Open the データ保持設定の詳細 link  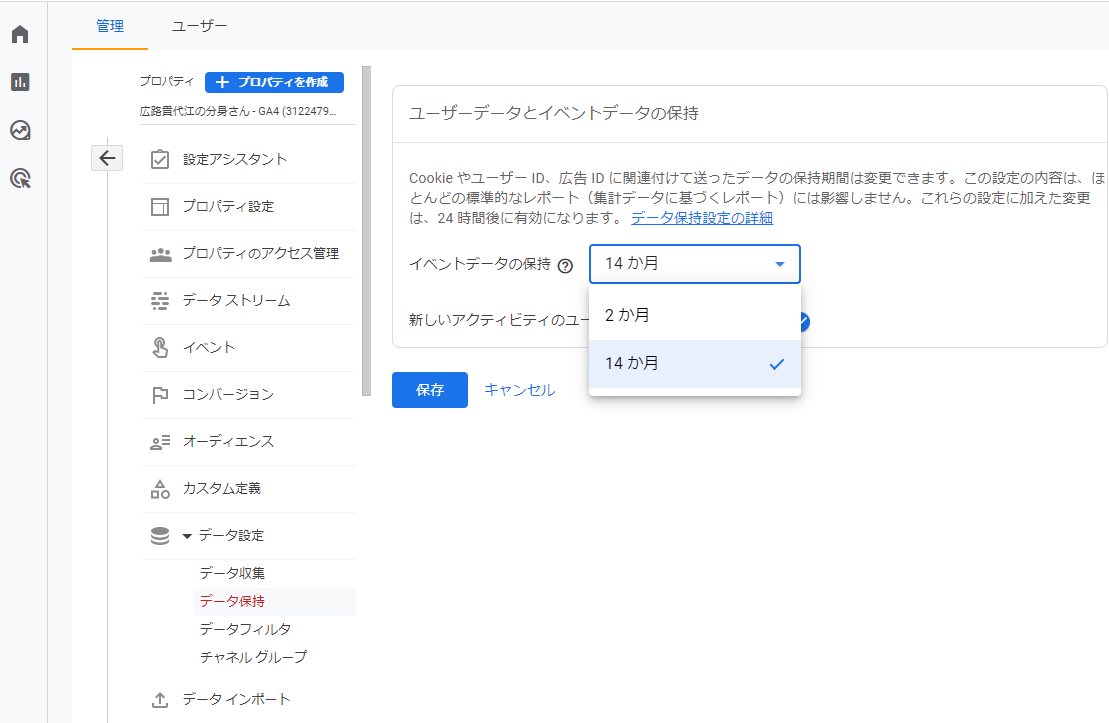tap(700, 216)
